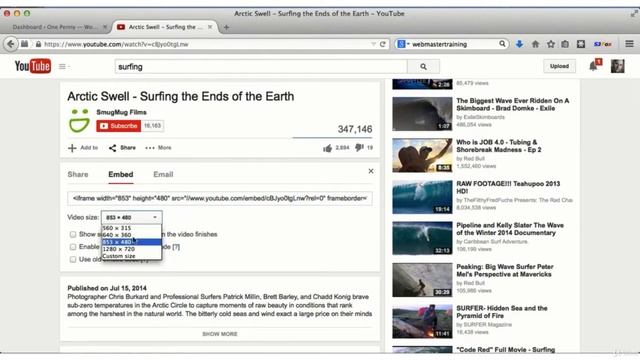
Task: Choose 640 × 360 video size
Action: point(131,235)
